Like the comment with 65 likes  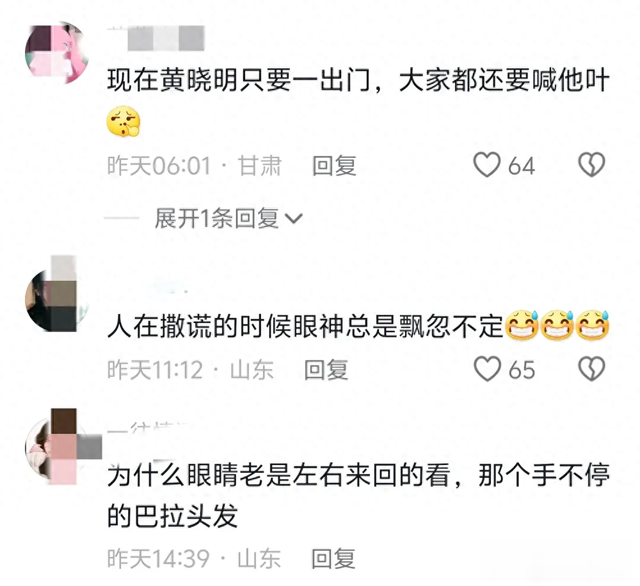pos(487,369)
